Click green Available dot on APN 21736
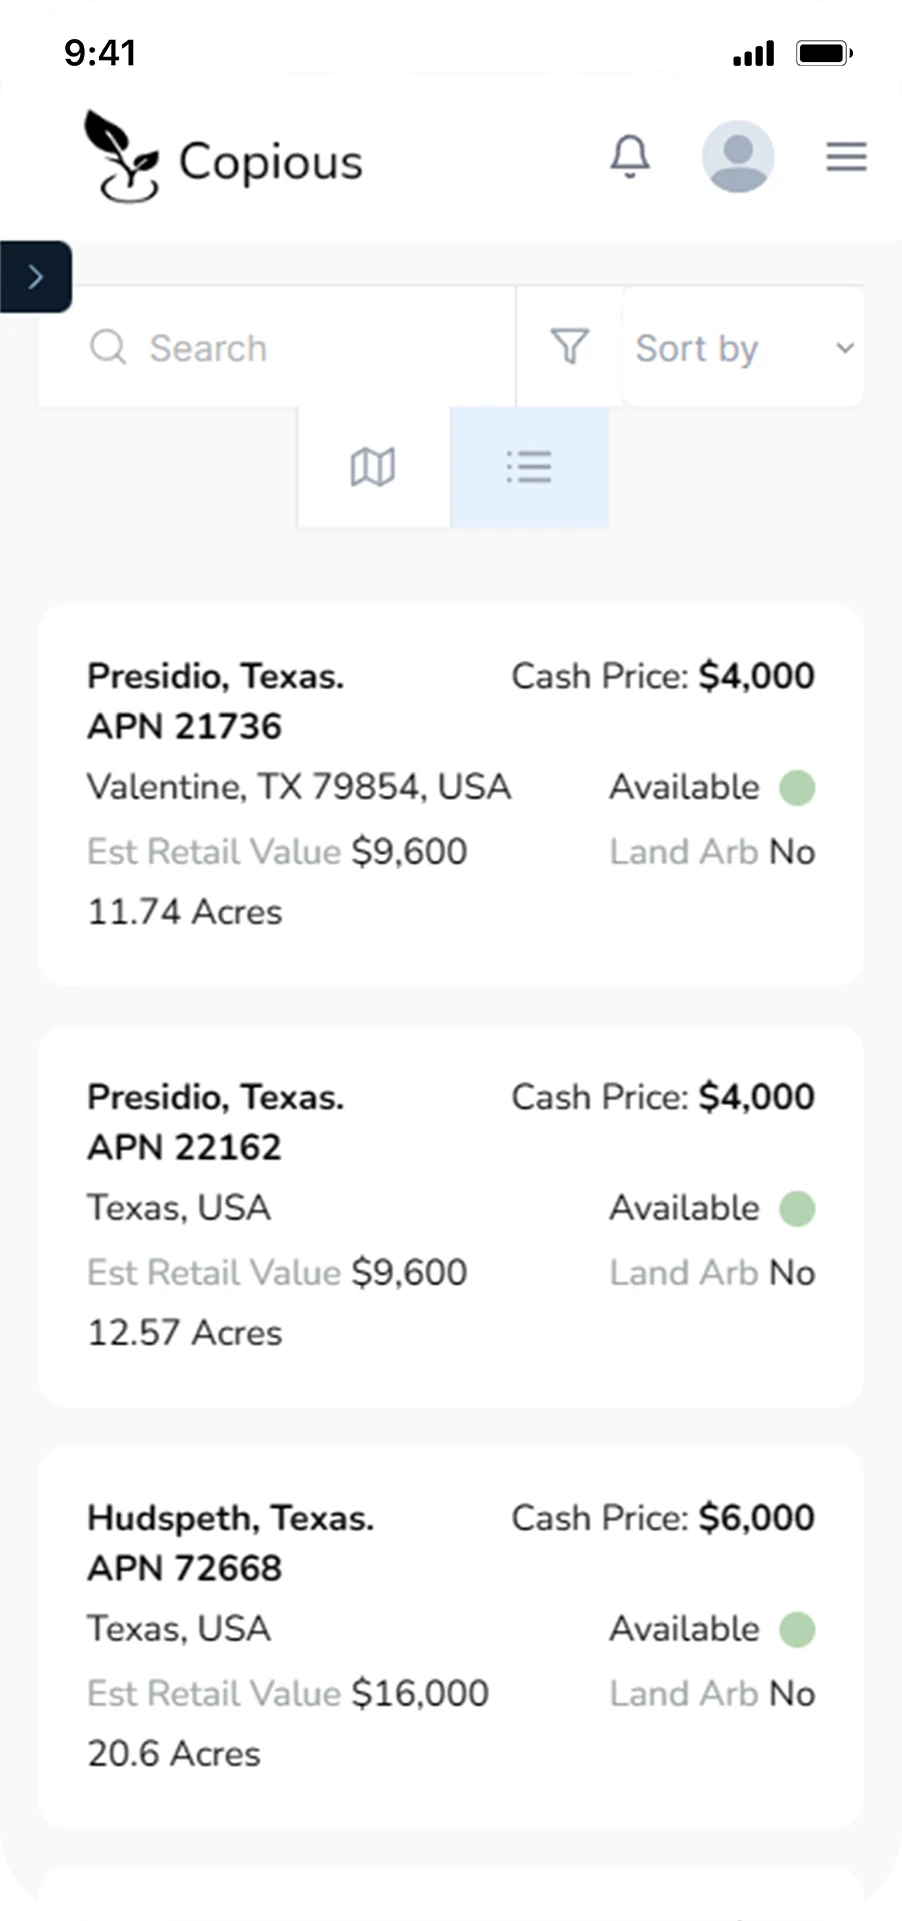This screenshot has width=902, height=1921. tap(797, 788)
